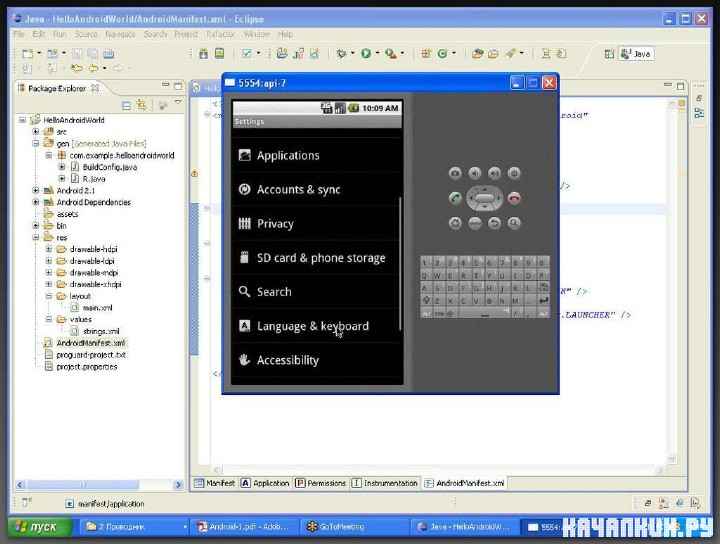Click Link with Editor icon in Package Explorer
Screen dimensions: 720x544
[x=141, y=106]
